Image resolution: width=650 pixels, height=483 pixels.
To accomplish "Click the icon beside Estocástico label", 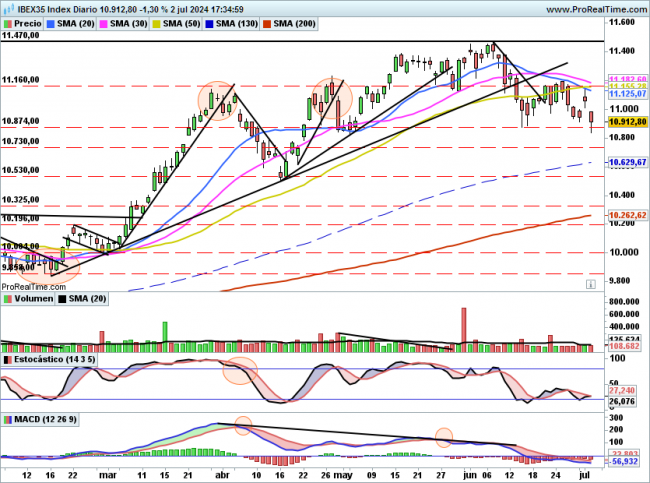I will coord(8,359).
